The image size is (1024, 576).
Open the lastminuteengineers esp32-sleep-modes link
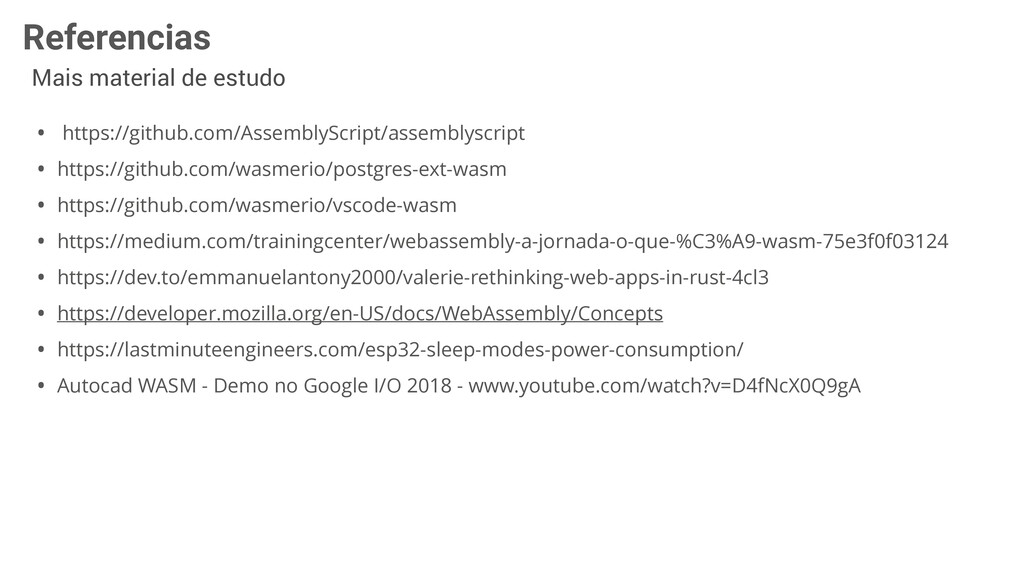click(400, 349)
